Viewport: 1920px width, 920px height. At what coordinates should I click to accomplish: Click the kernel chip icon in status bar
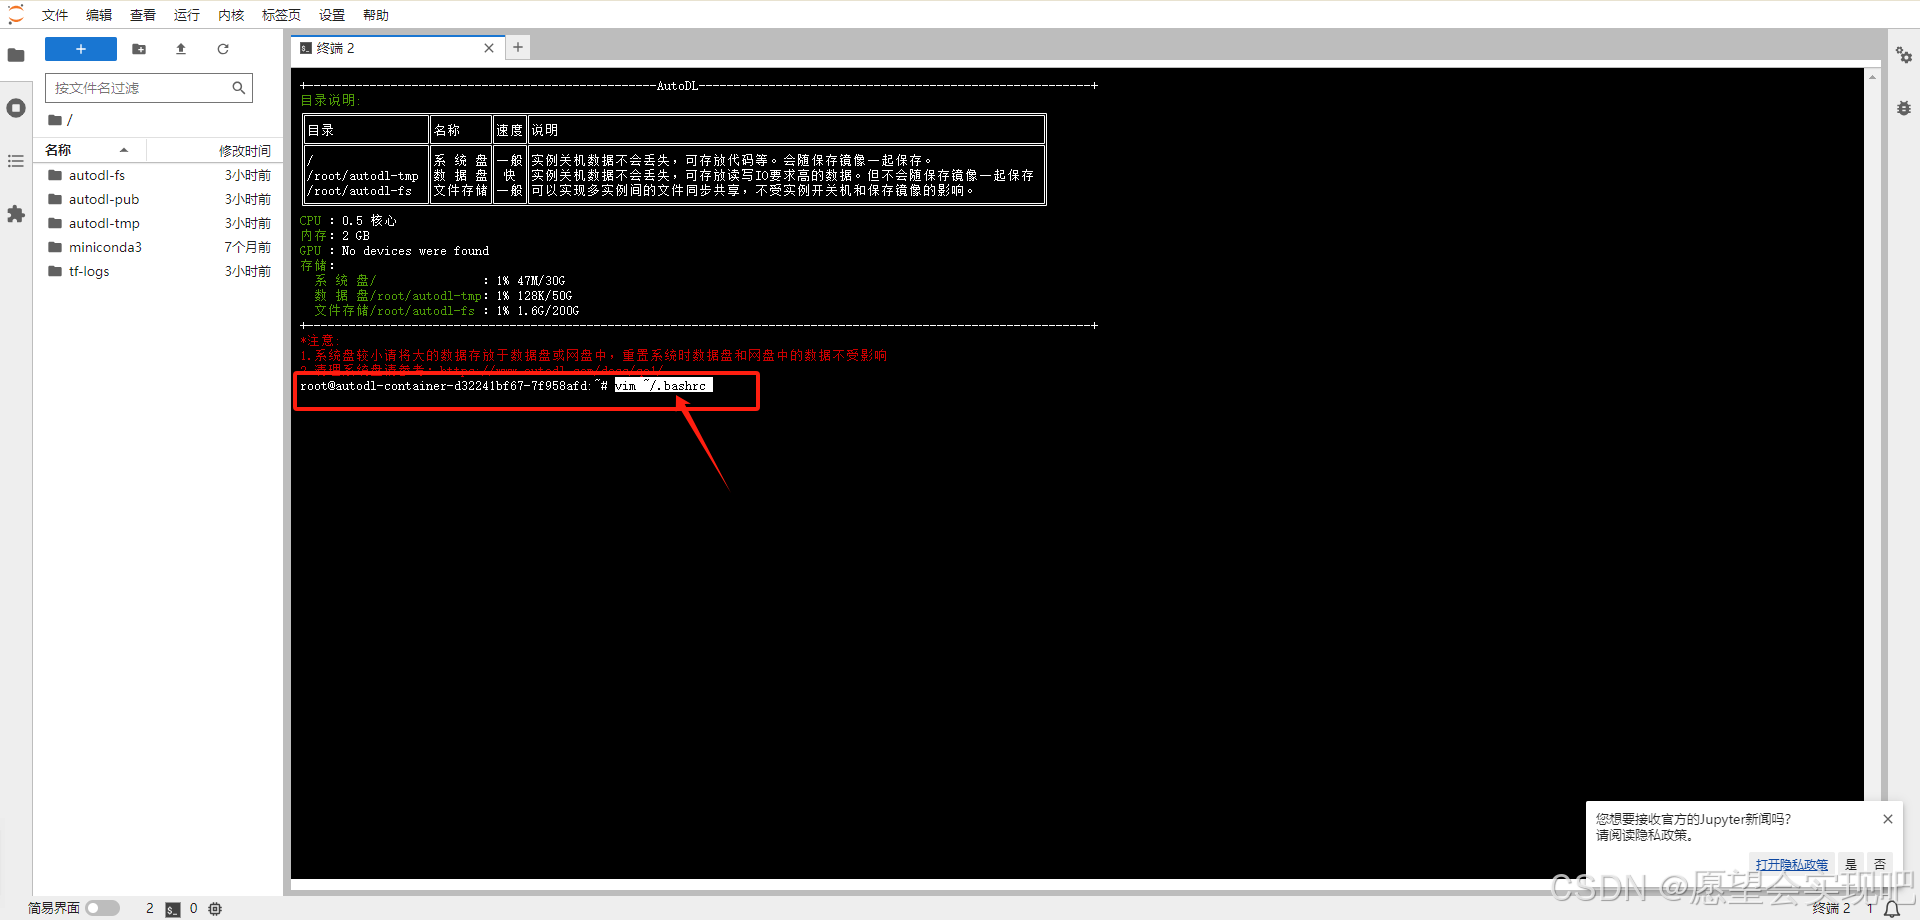click(x=215, y=909)
